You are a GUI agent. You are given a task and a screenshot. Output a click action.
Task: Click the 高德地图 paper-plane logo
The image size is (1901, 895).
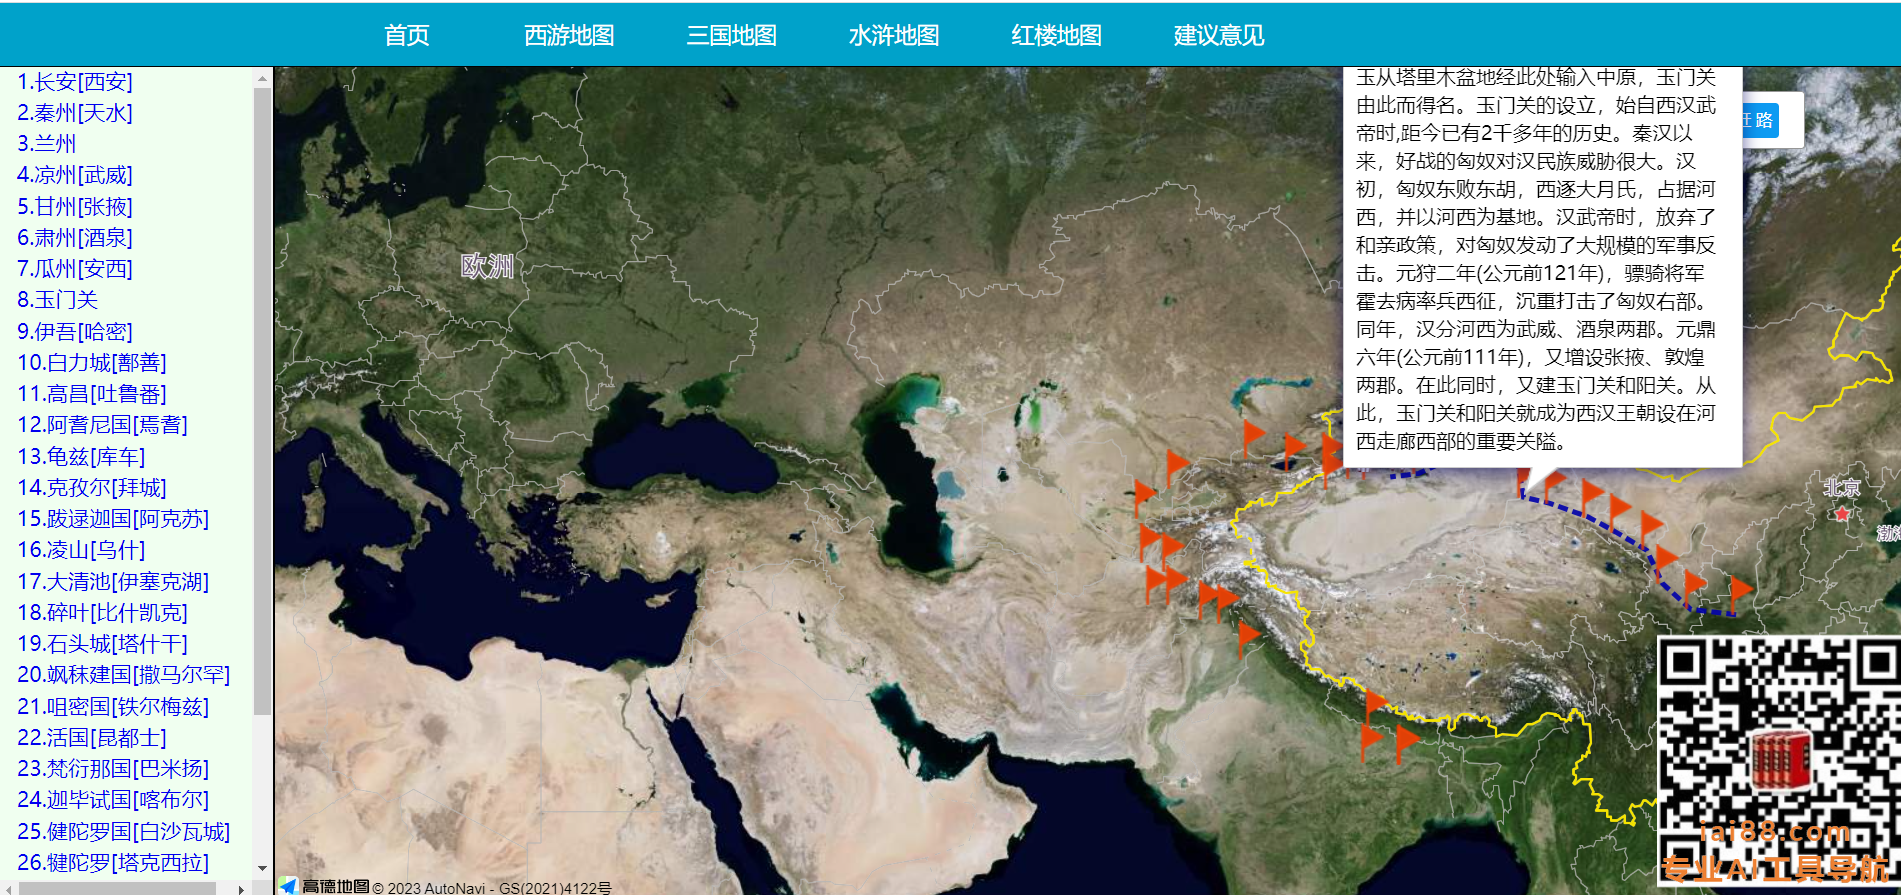tap(288, 886)
